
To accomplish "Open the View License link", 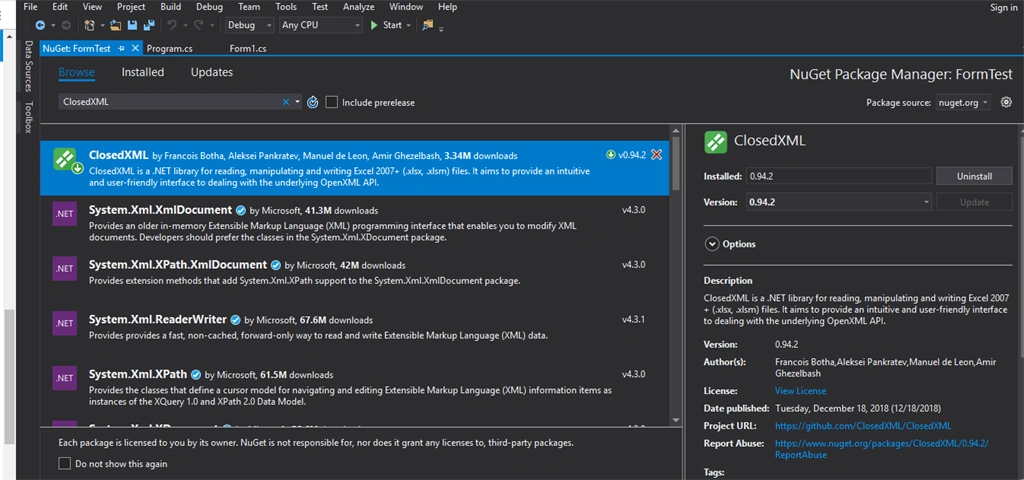I will tap(800, 391).
